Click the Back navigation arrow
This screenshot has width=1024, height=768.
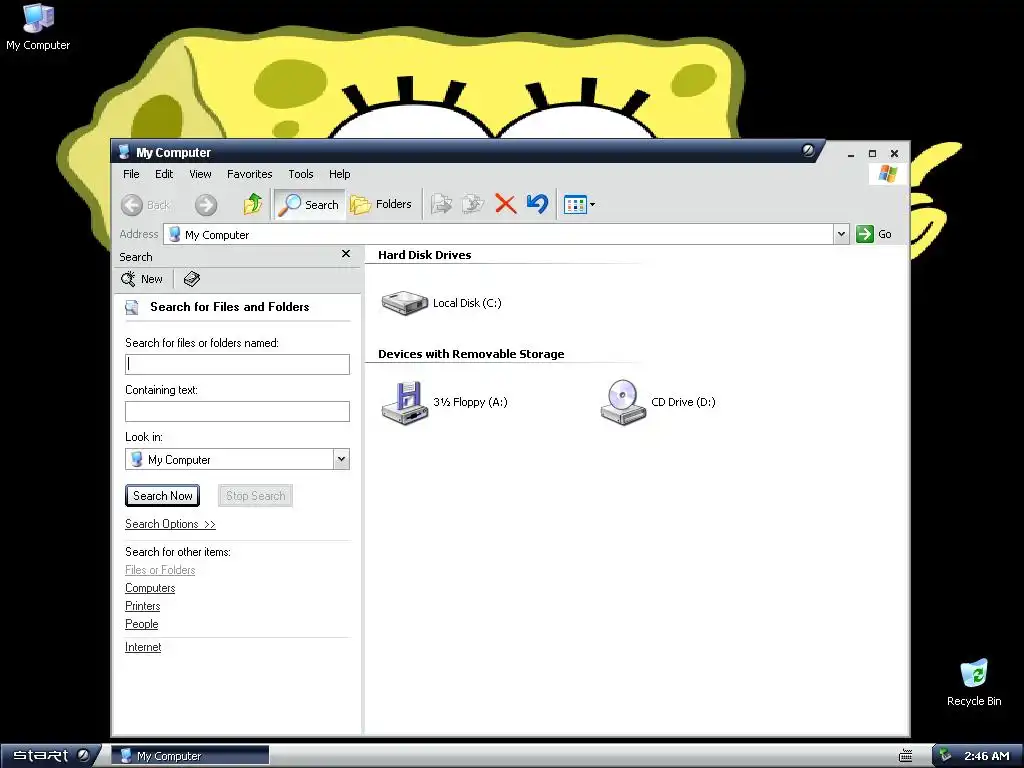[x=145, y=205]
